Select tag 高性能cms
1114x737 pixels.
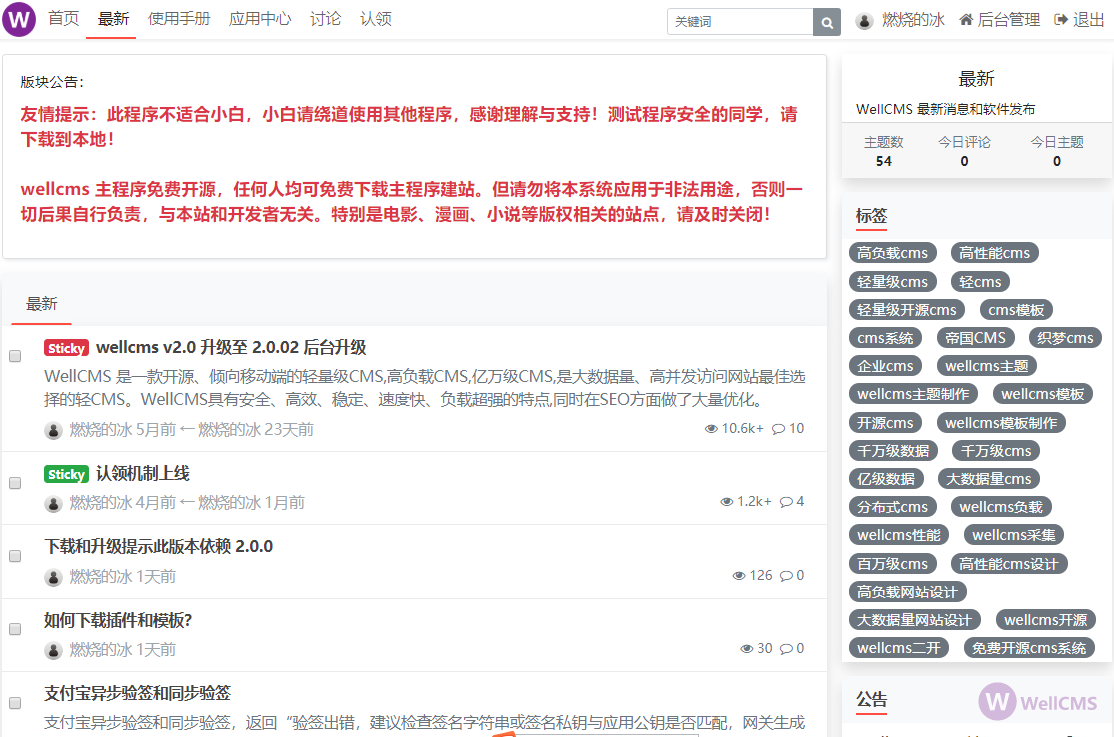(x=995, y=253)
